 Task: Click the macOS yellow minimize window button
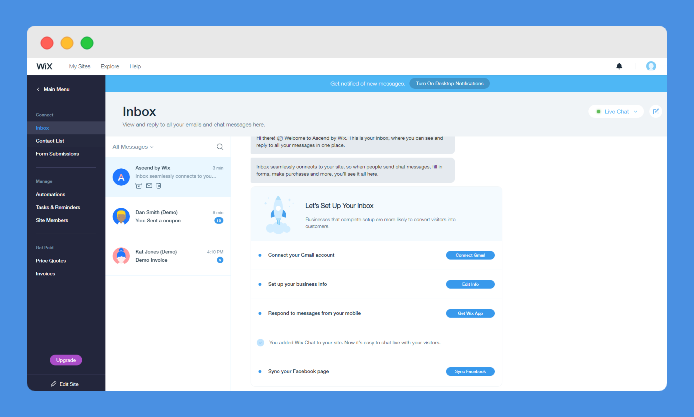pos(67,43)
